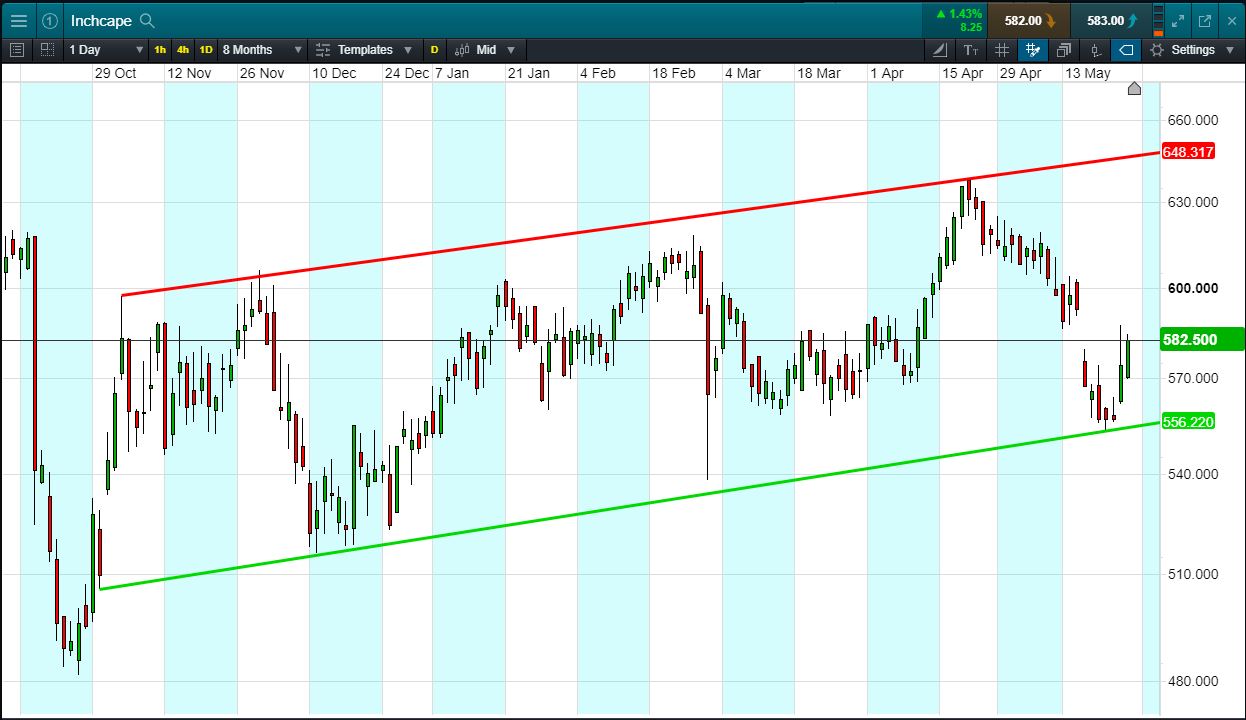The width and height of the screenshot is (1246, 720).
Task: Click the sell price 582.00 button
Action: click(x=1029, y=20)
